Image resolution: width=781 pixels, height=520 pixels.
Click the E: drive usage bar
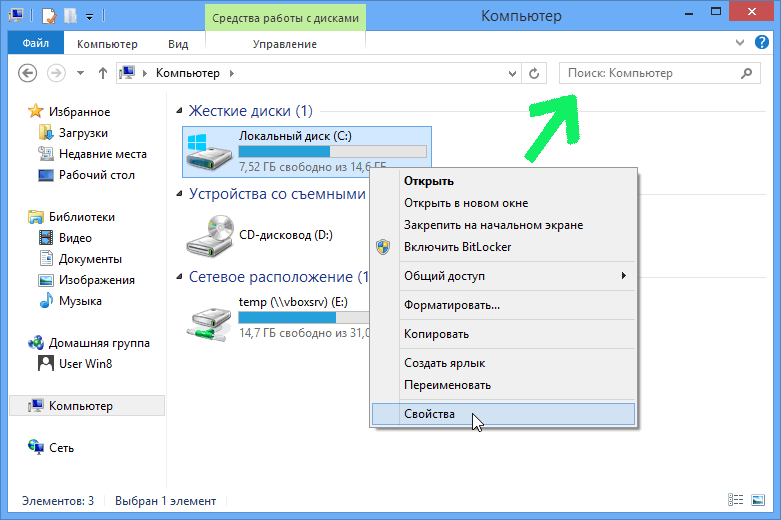[303, 317]
